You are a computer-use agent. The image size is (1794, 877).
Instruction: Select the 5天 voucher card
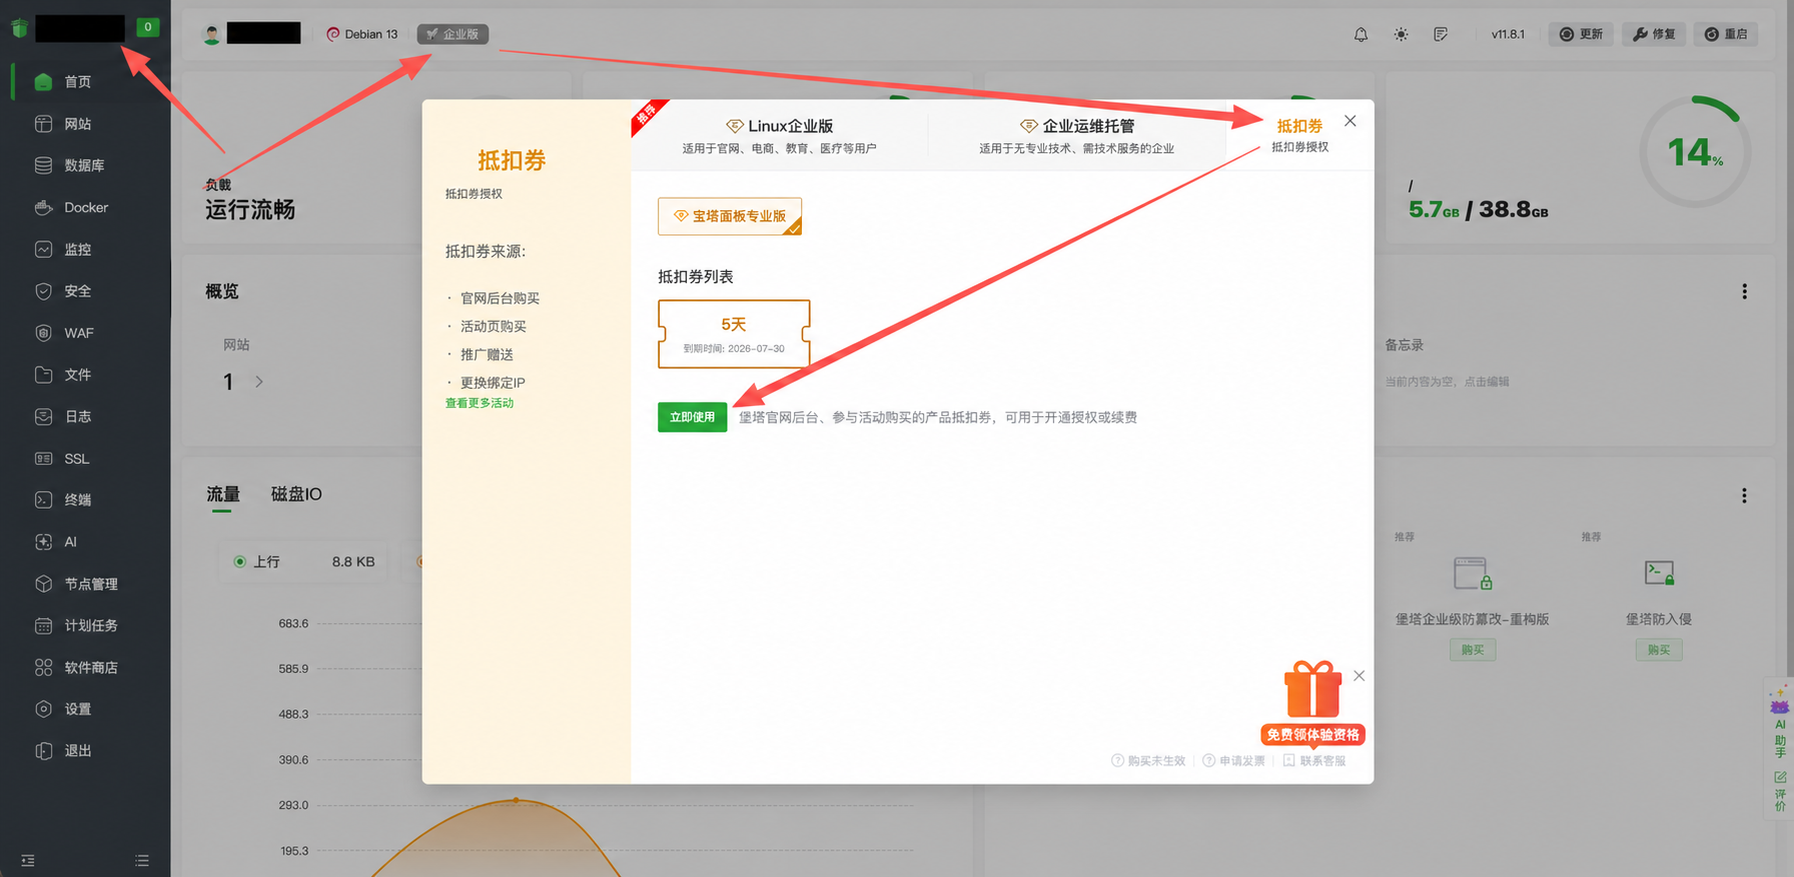tap(734, 334)
